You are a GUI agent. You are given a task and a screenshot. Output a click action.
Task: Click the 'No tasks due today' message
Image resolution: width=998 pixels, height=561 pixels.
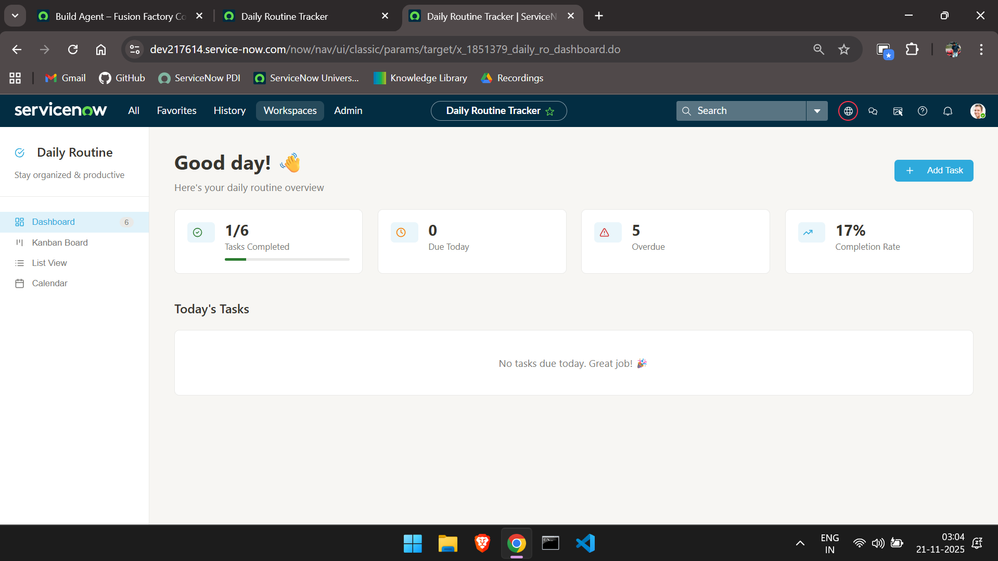click(573, 364)
